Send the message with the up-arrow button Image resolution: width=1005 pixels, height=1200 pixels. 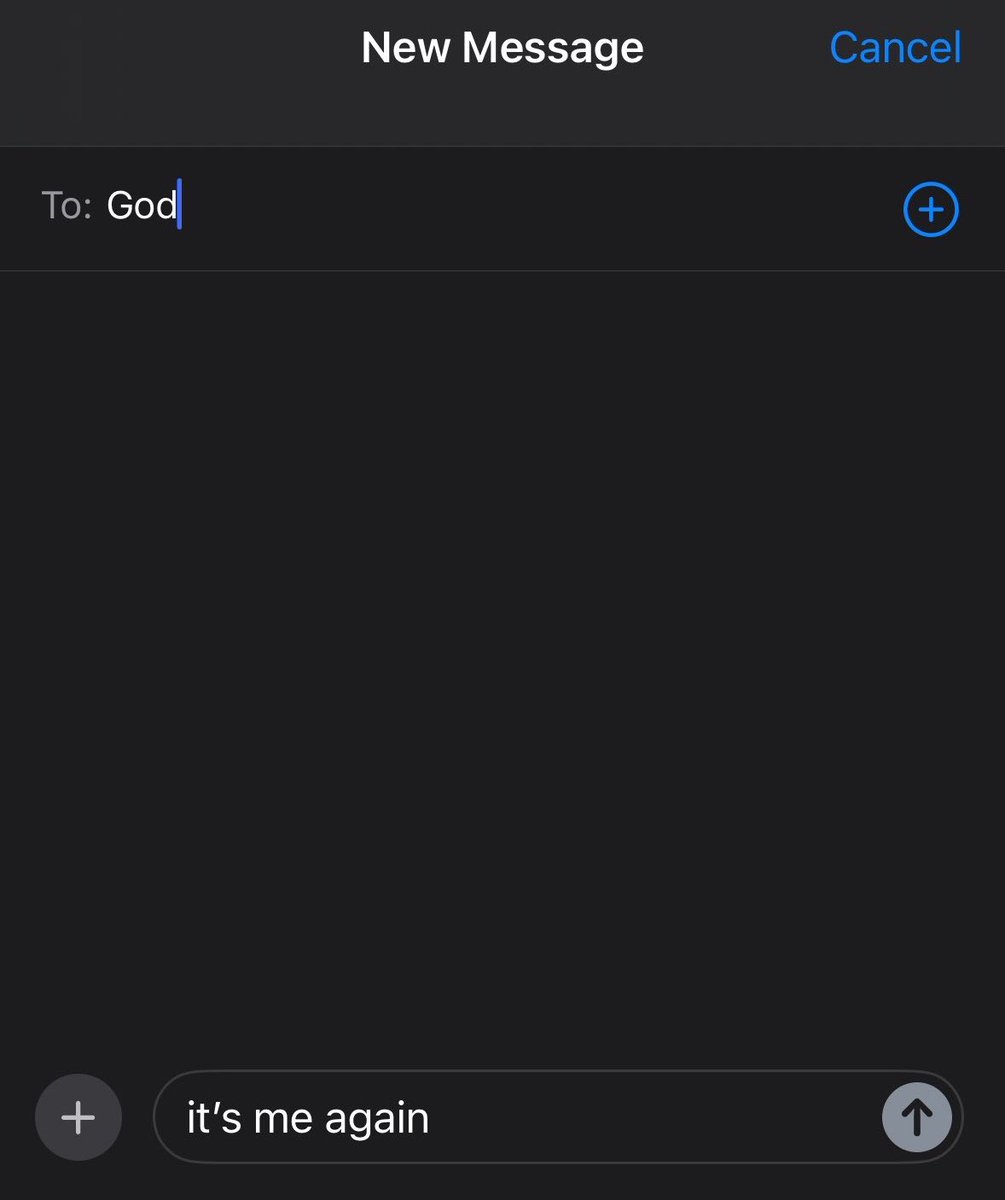pyautogui.click(x=916, y=1117)
